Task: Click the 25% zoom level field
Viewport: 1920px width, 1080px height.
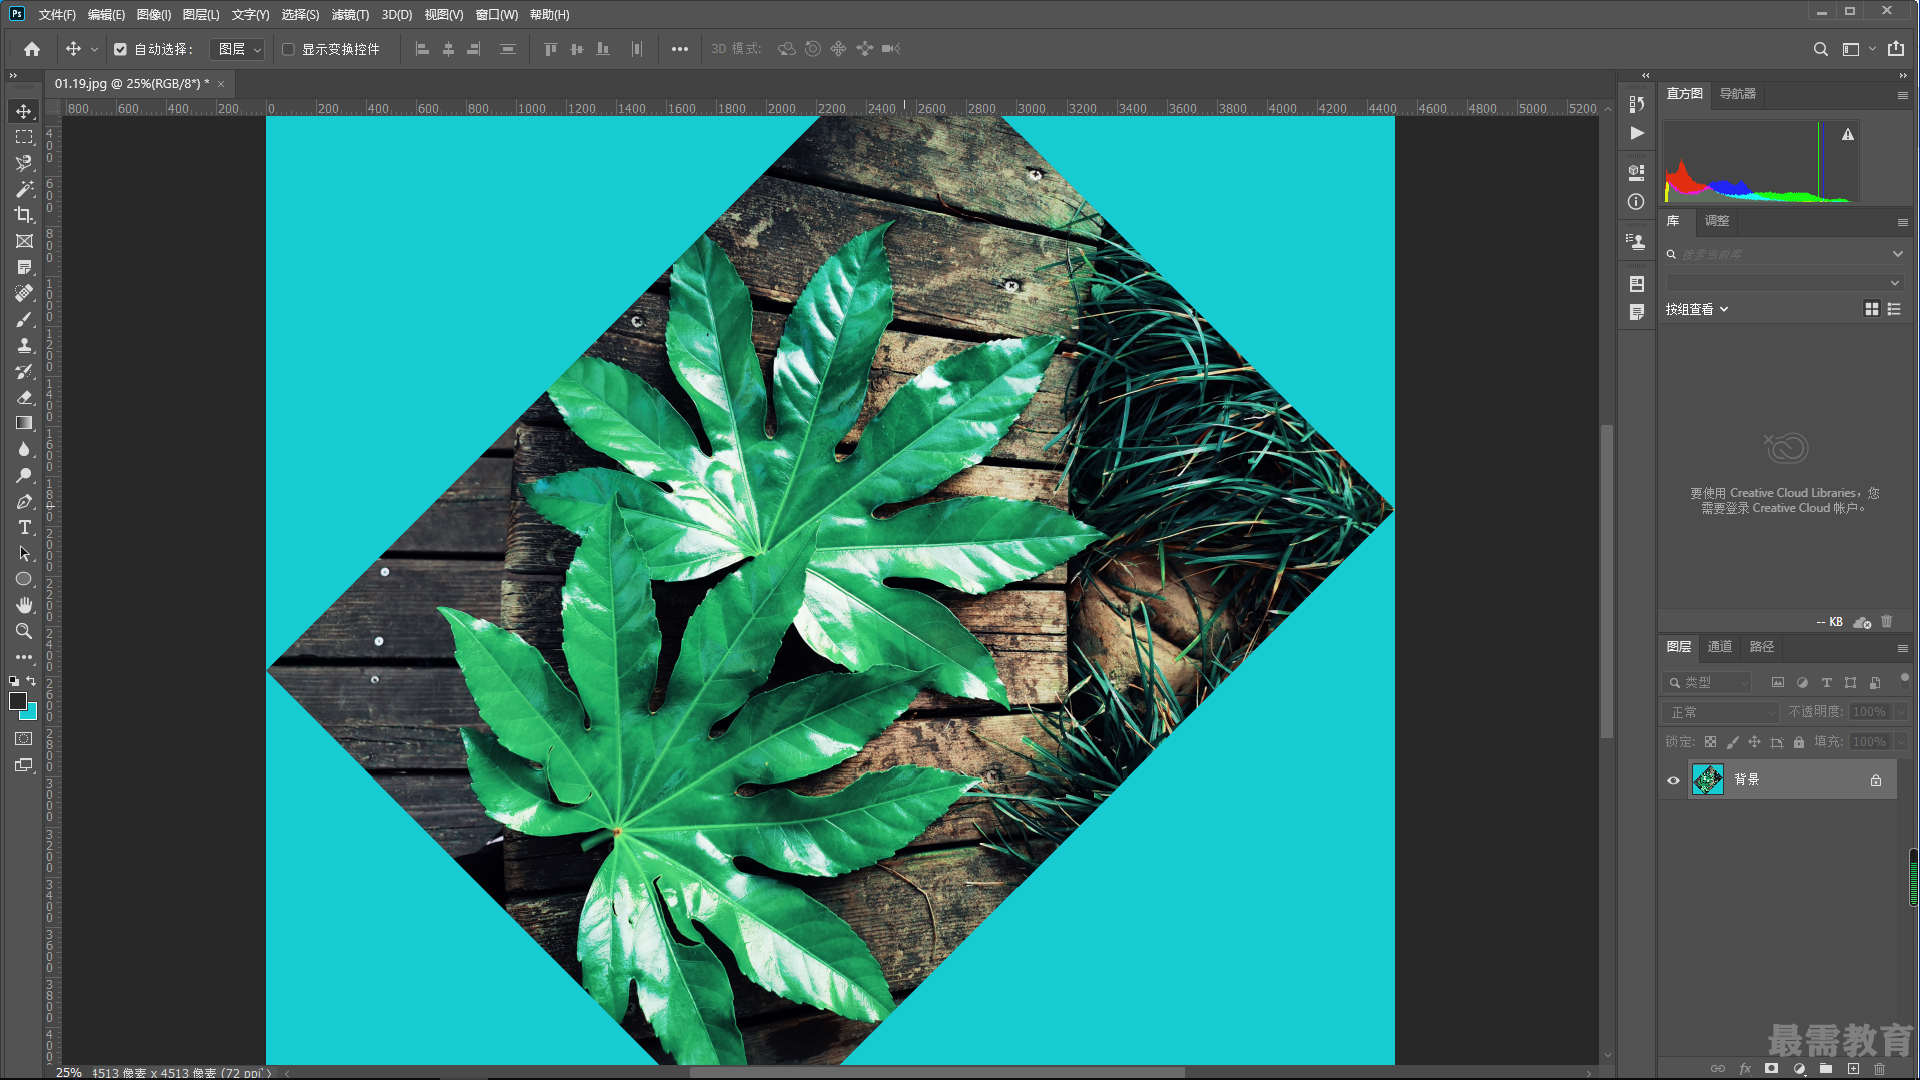Action: coord(69,1072)
